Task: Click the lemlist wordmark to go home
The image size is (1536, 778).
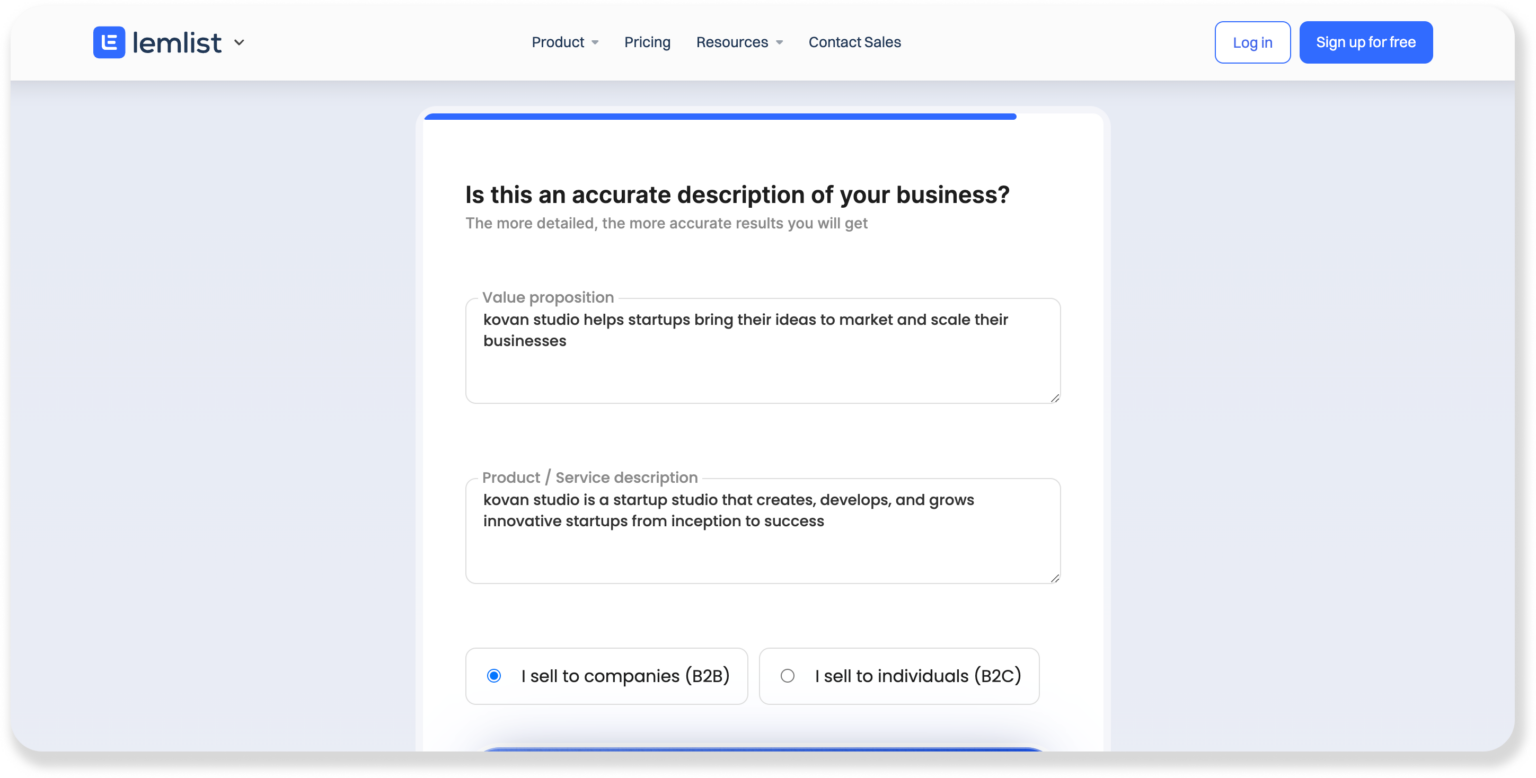Action: 176,42
